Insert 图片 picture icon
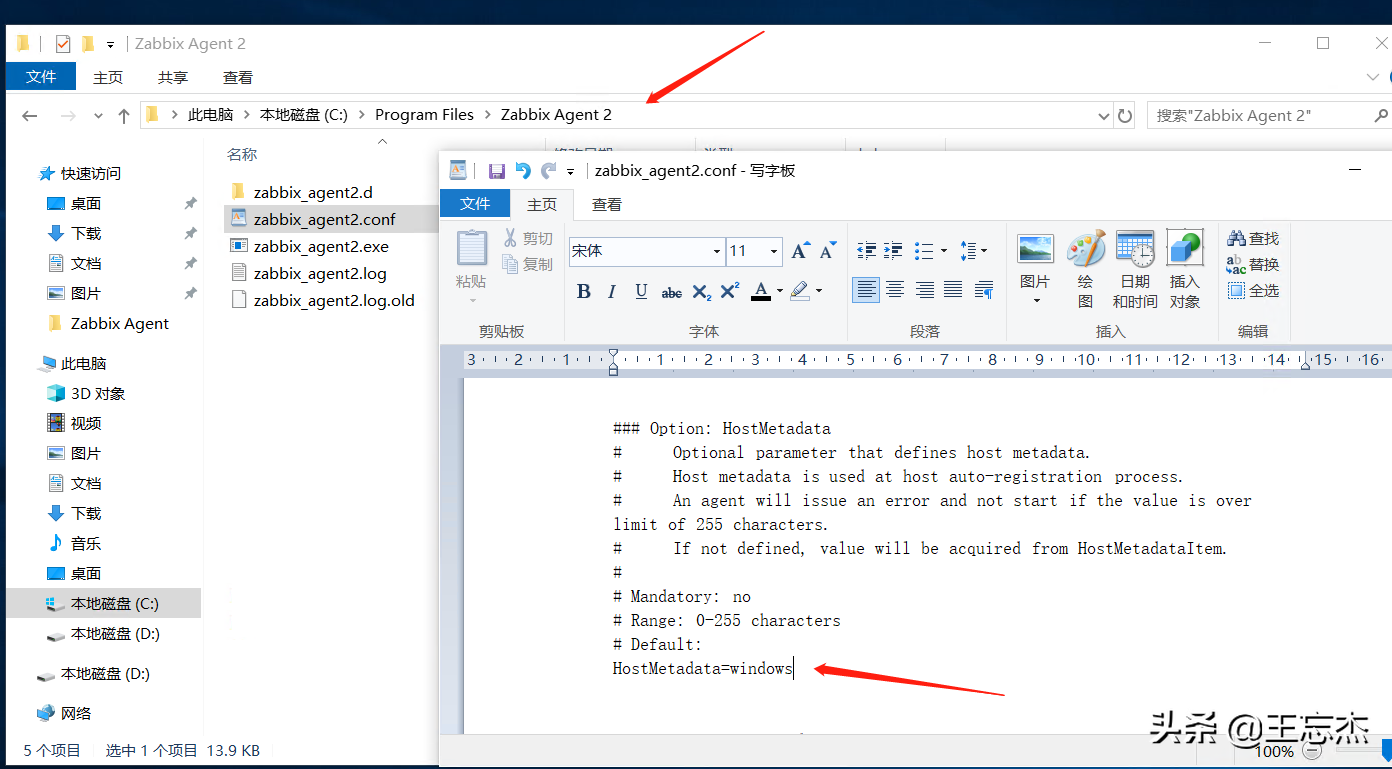Image resolution: width=1392 pixels, height=769 pixels. point(1035,250)
